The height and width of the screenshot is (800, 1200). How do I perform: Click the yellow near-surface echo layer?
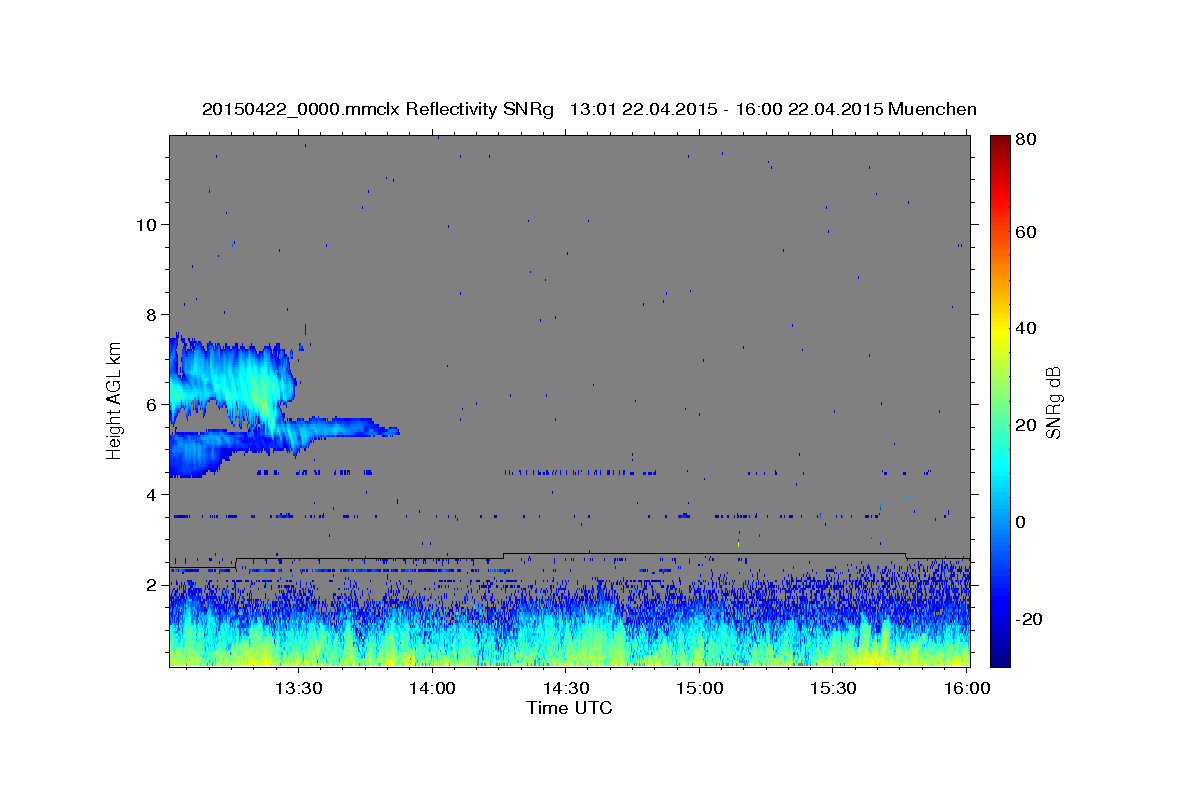pyautogui.click(x=570, y=655)
